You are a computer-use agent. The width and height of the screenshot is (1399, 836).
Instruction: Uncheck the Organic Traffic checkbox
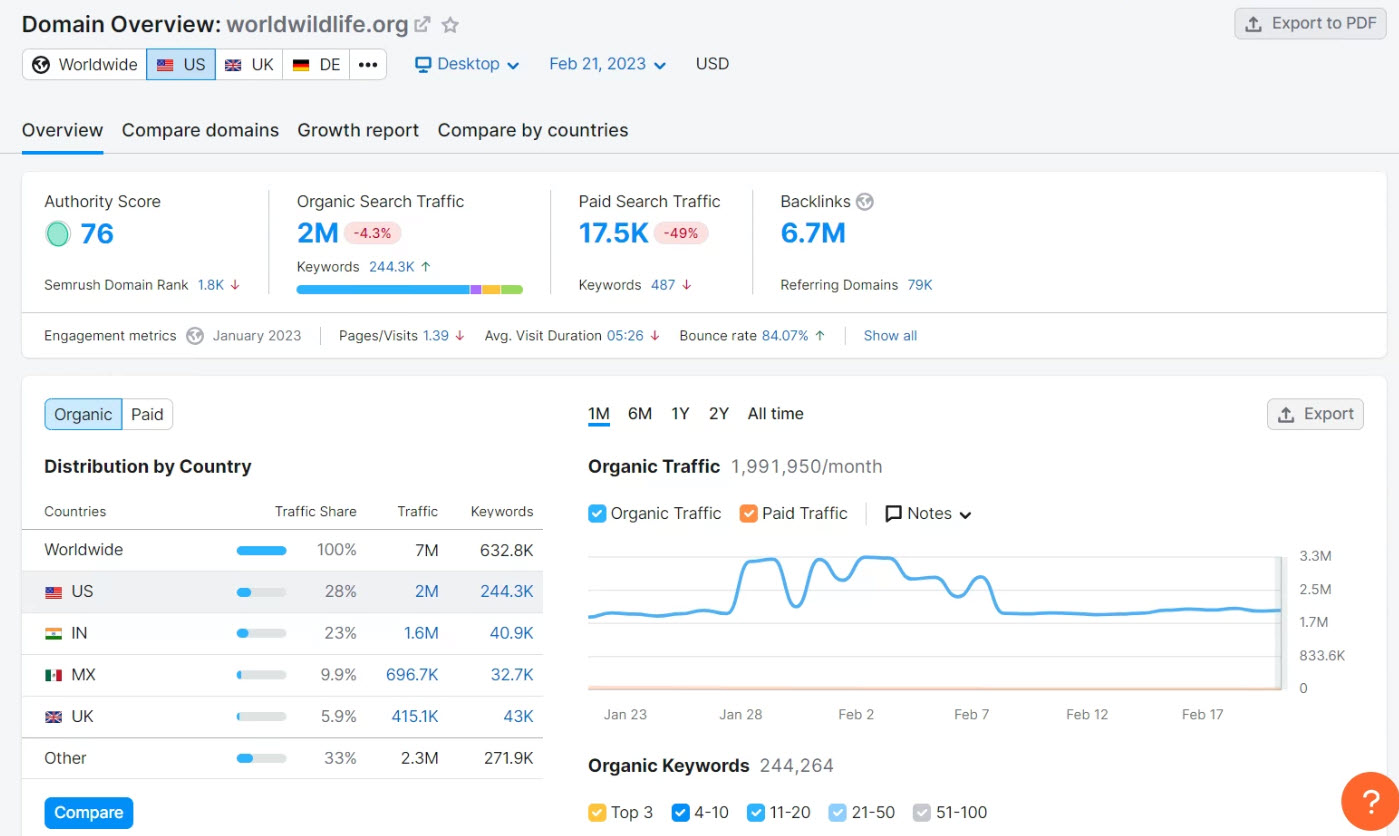tap(597, 513)
